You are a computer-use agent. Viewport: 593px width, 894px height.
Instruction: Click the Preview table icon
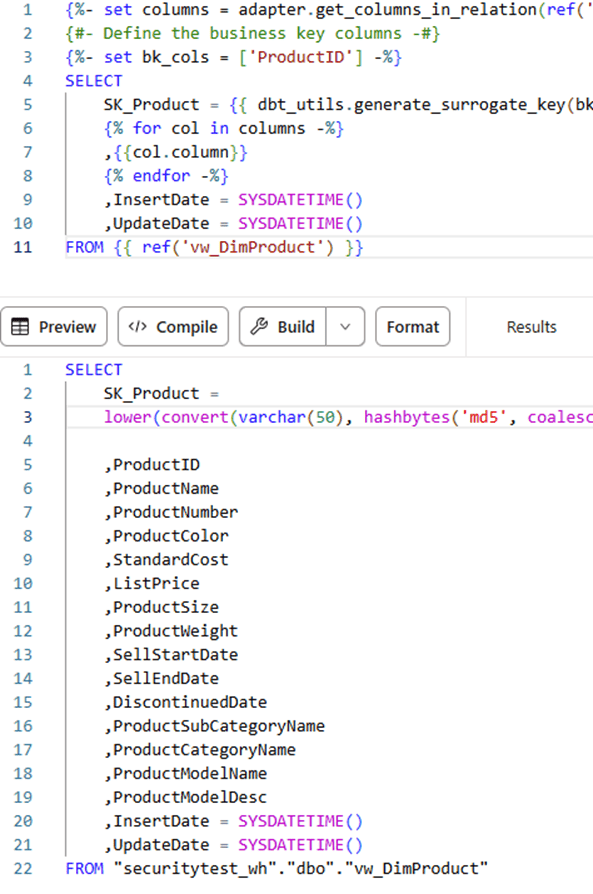point(20,327)
